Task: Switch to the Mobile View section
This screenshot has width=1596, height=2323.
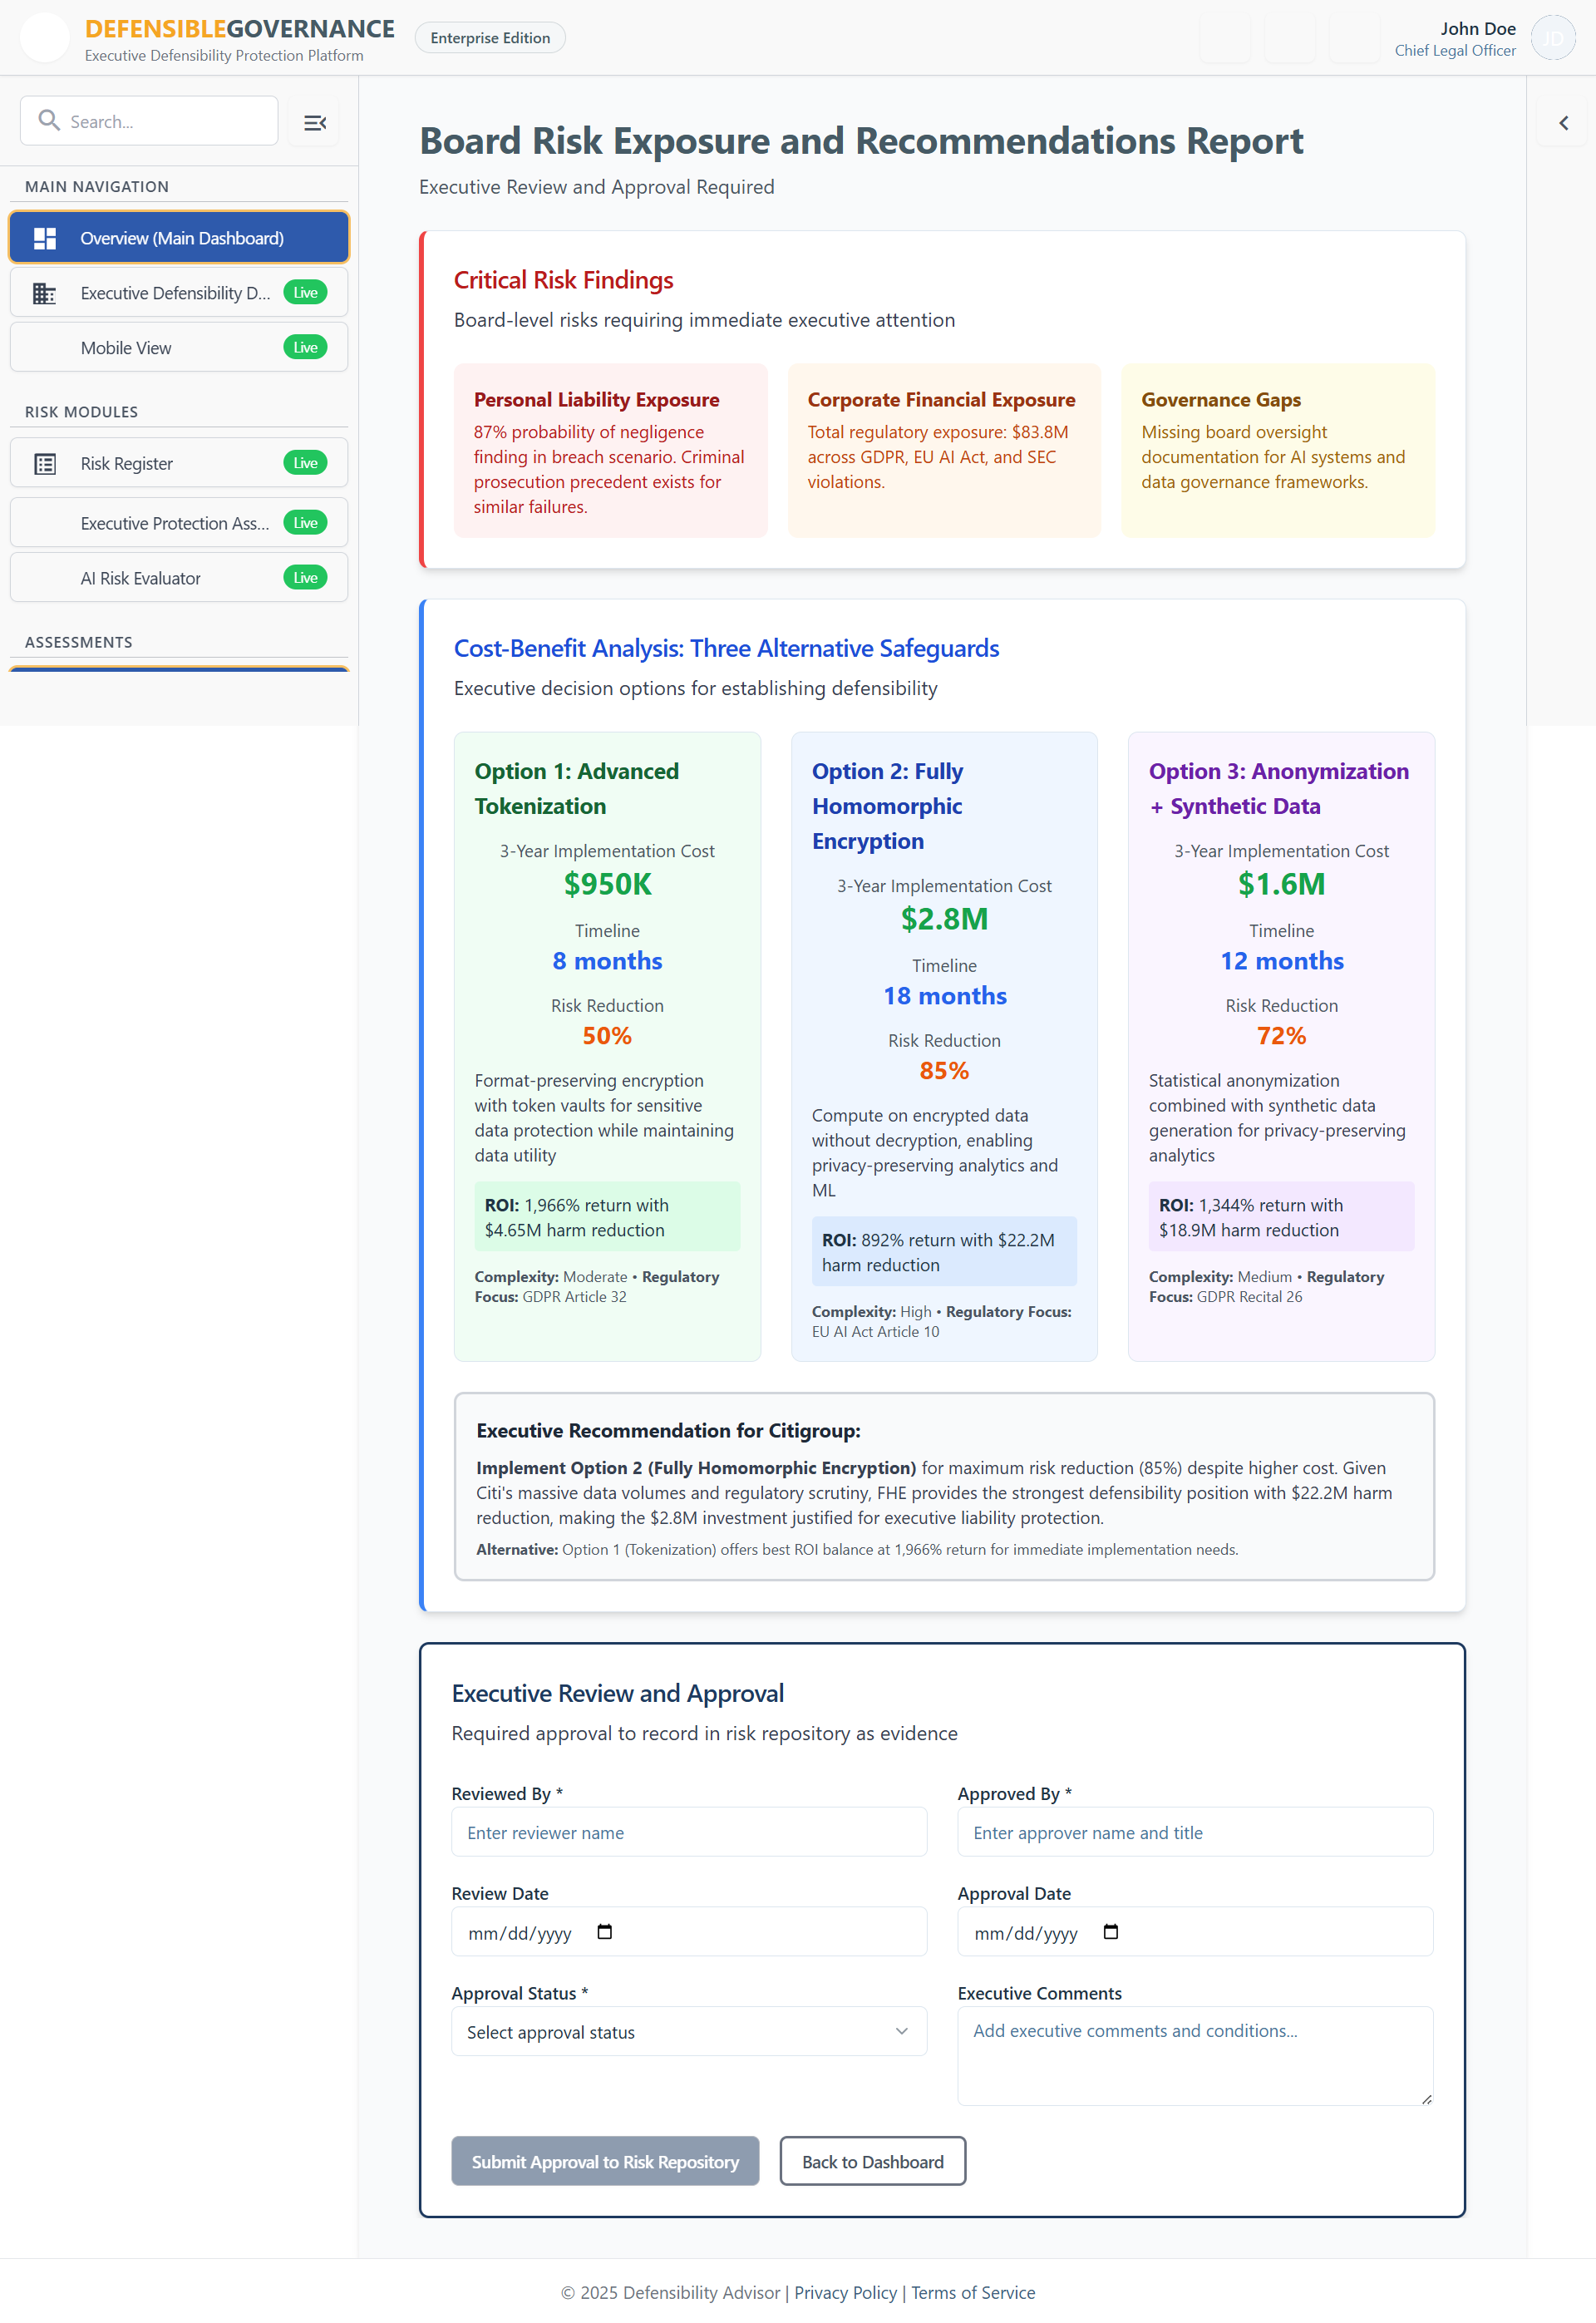Action: tap(127, 347)
